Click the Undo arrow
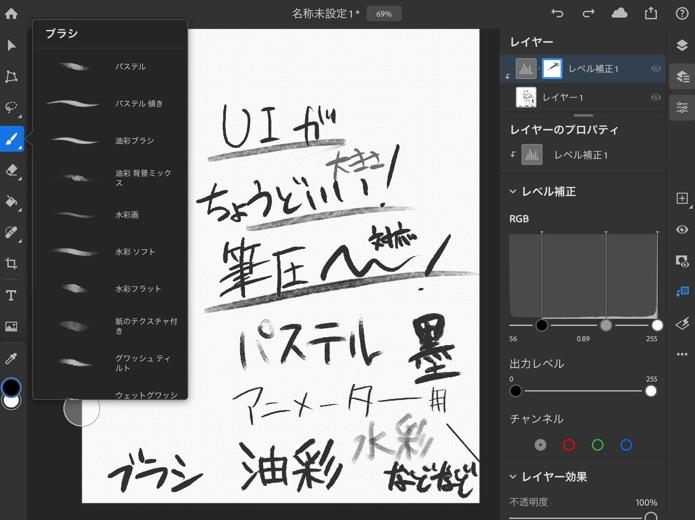 (x=557, y=13)
